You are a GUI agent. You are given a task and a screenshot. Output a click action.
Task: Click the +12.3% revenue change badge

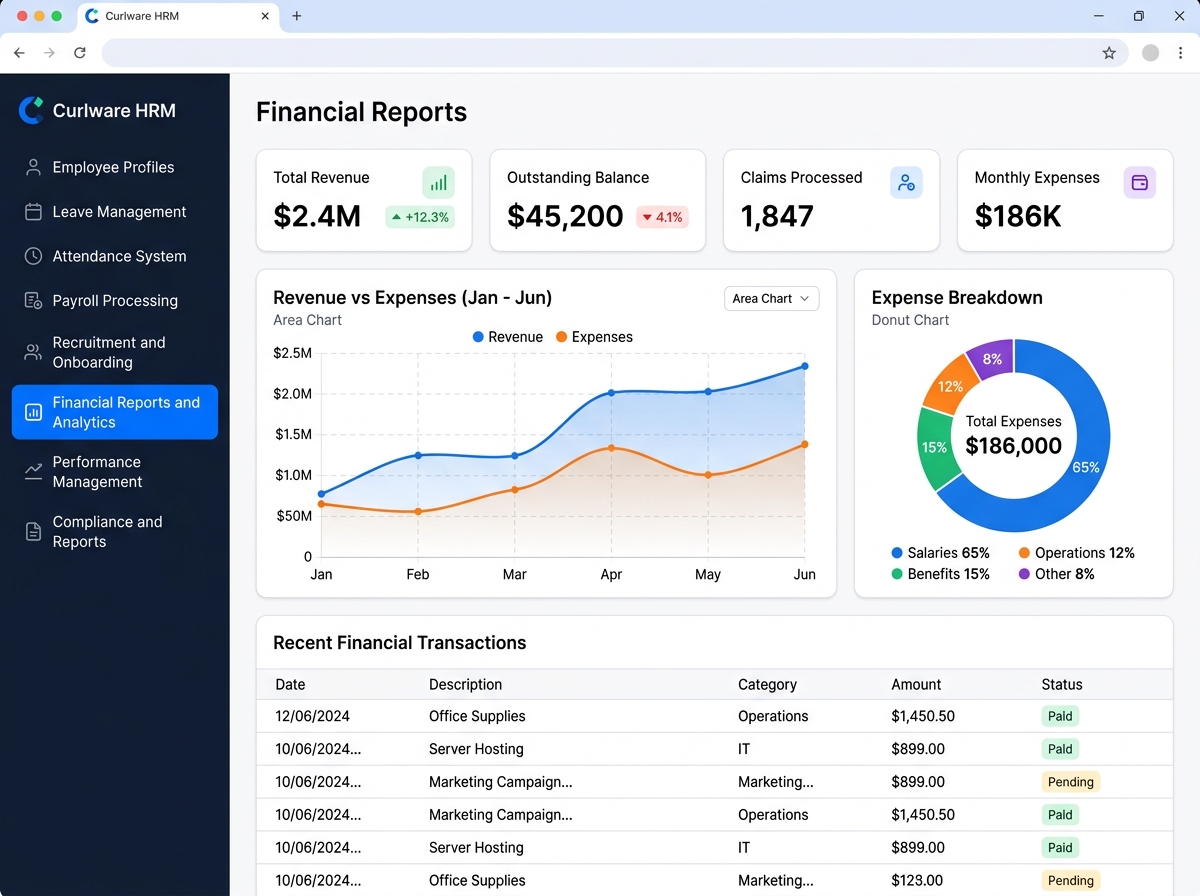420,217
